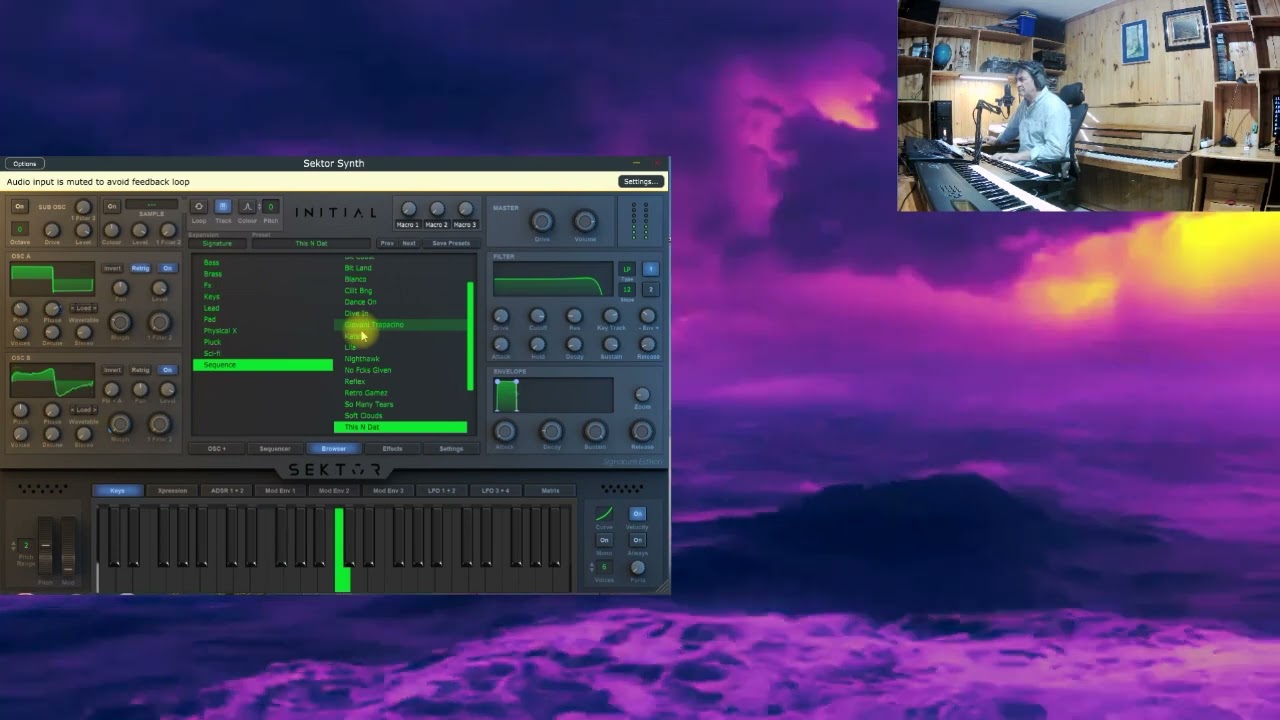Click the envelope Zoom knob

(642, 395)
